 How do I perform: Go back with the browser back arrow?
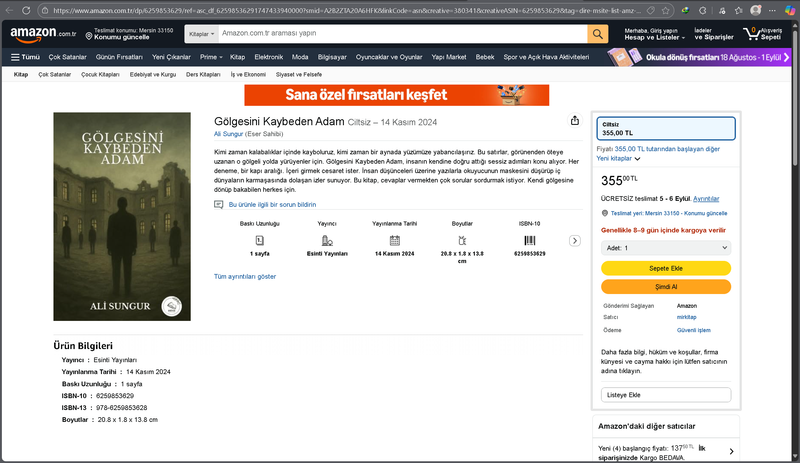10,10
